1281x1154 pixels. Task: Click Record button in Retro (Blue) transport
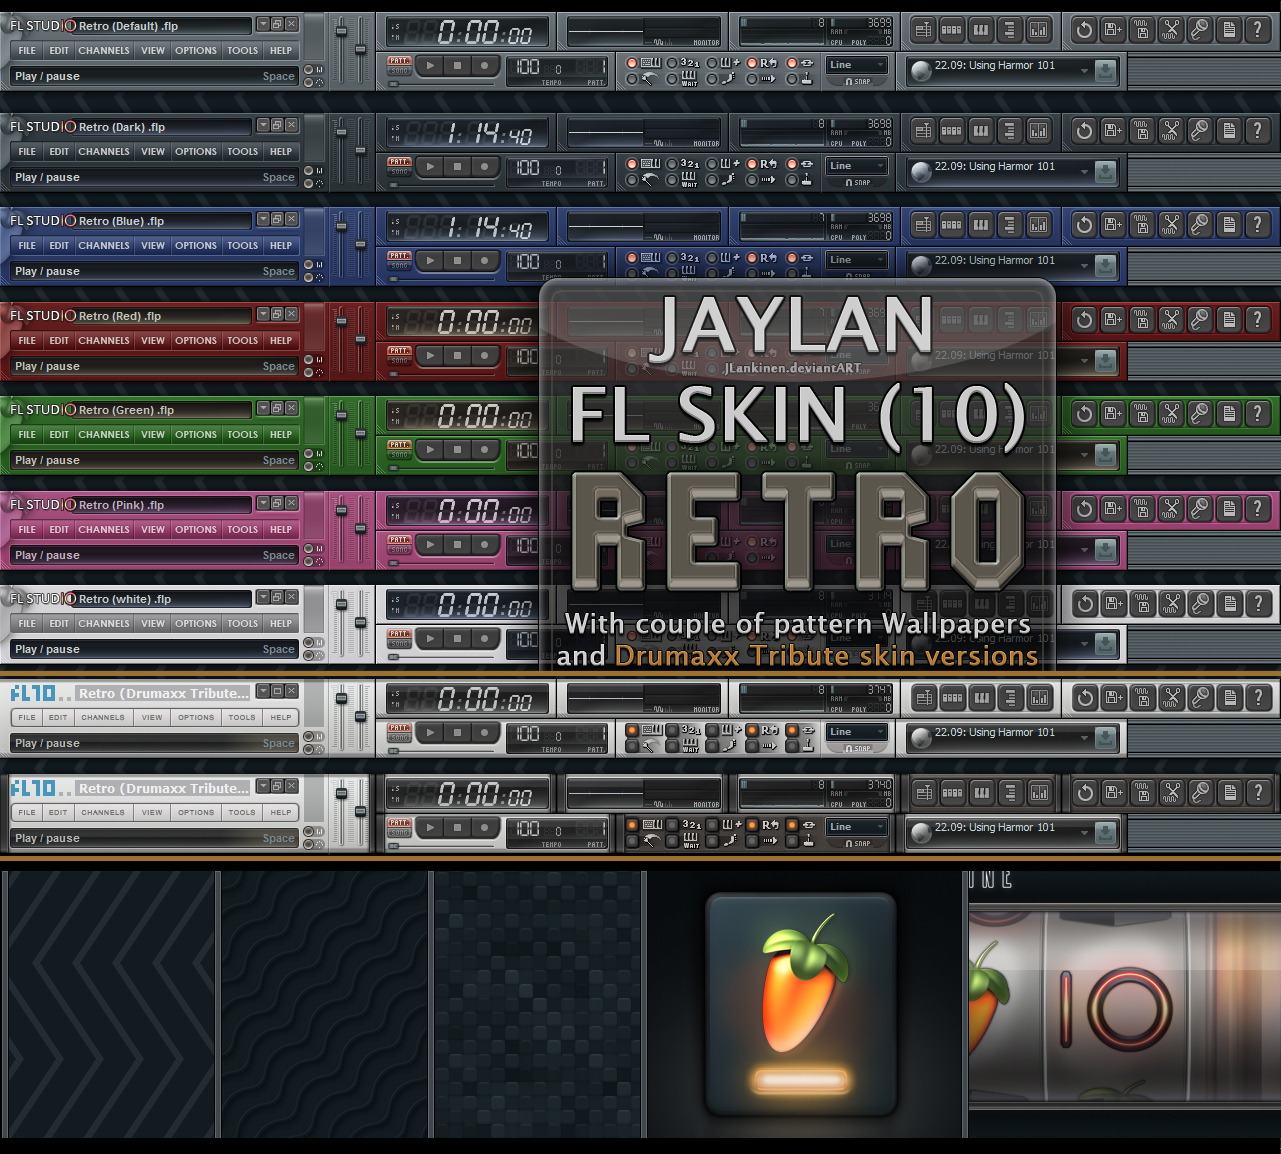click(484, 260)
